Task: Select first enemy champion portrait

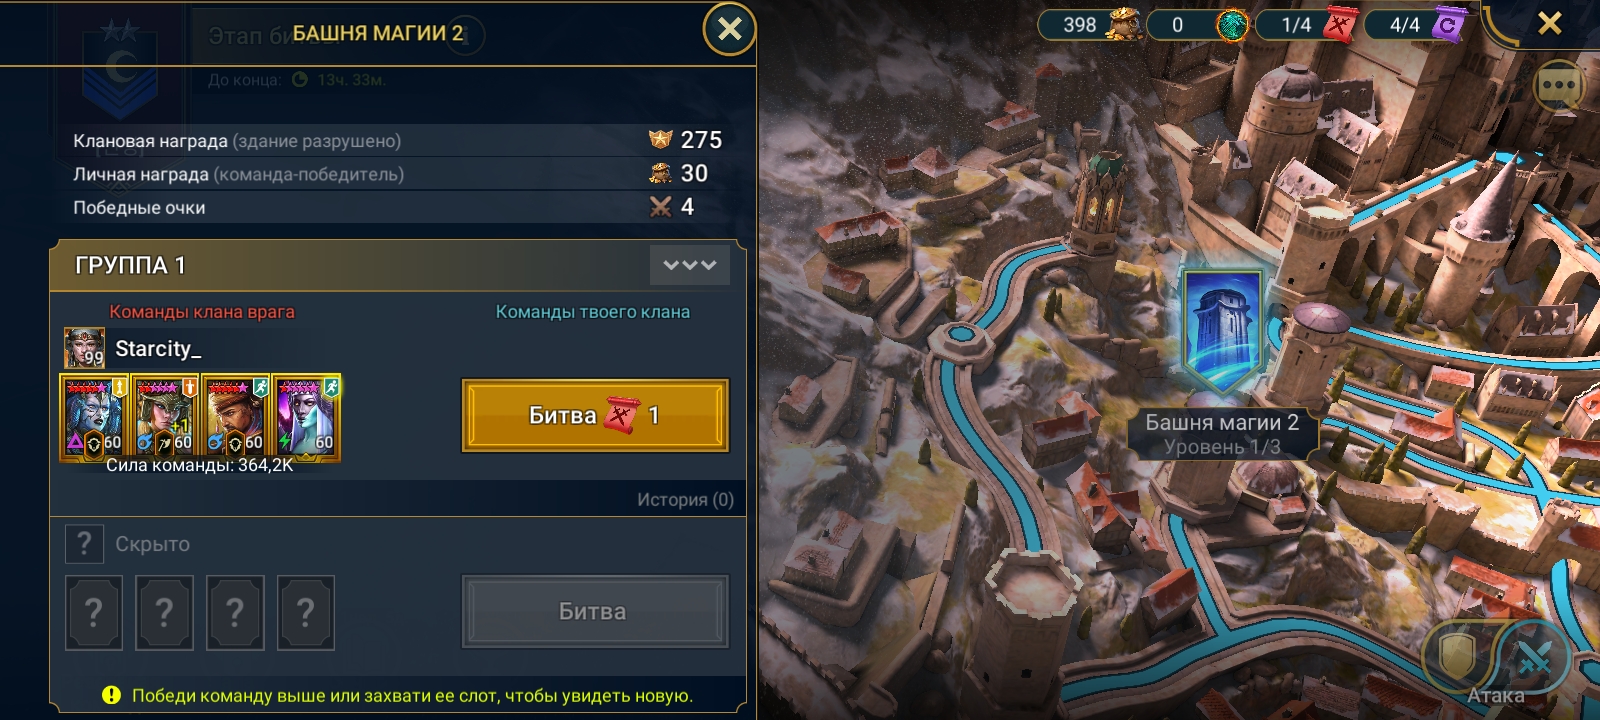Action: coord(95,417)
